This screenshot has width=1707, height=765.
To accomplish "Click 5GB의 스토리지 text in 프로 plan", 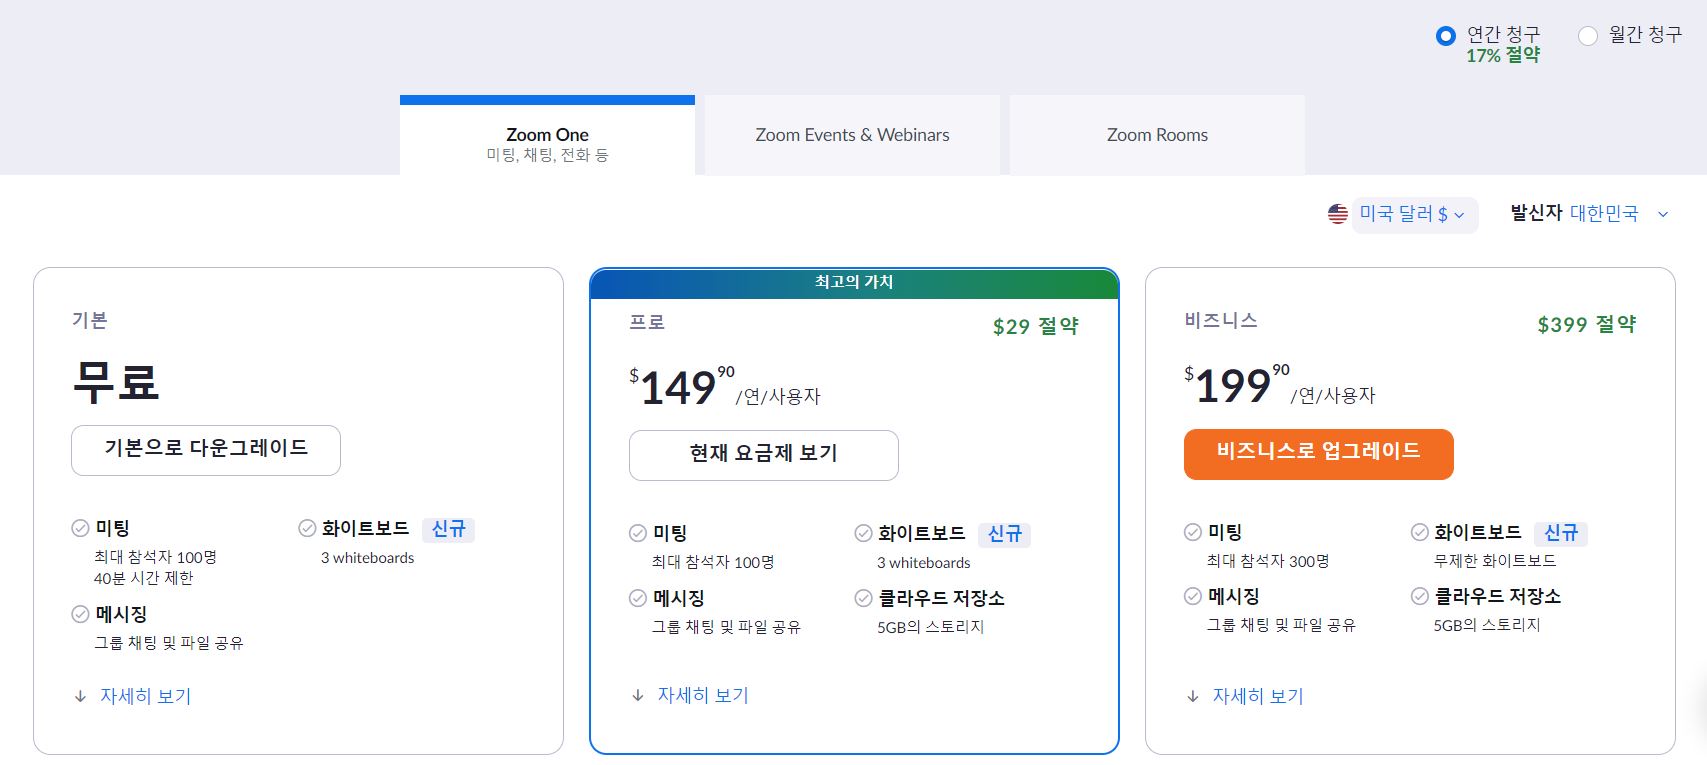I will pyautogui.click(x=931, y=627).
